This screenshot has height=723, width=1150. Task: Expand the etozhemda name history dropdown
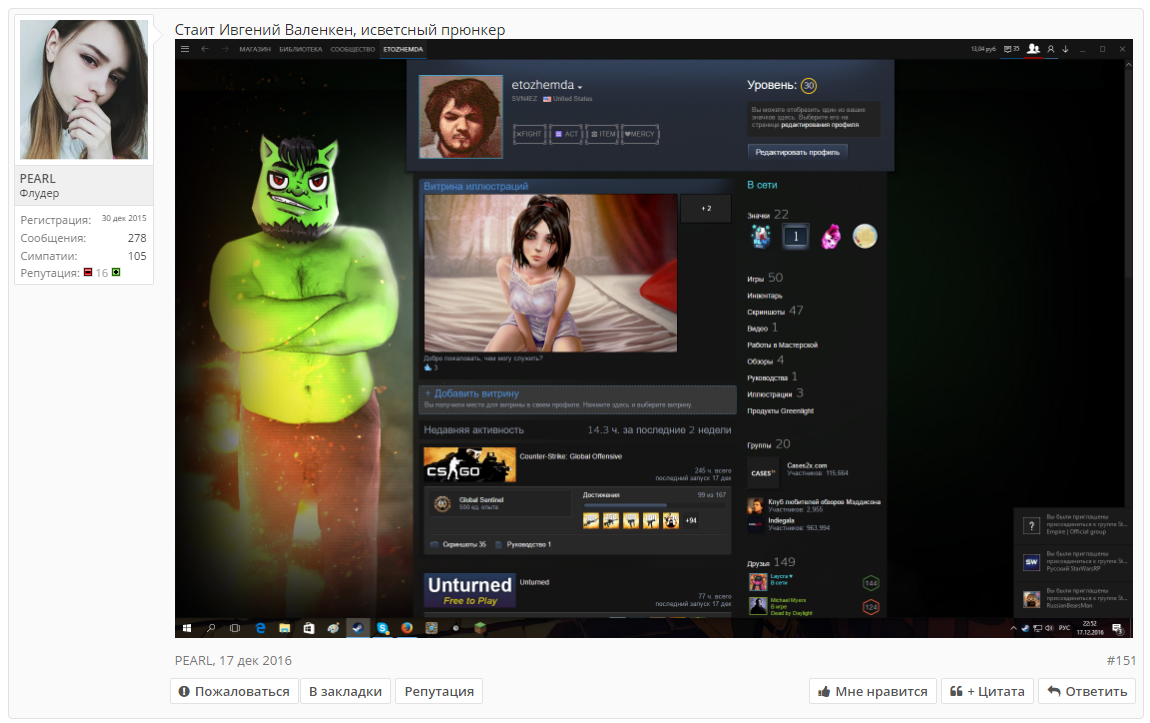click(580, 87)
